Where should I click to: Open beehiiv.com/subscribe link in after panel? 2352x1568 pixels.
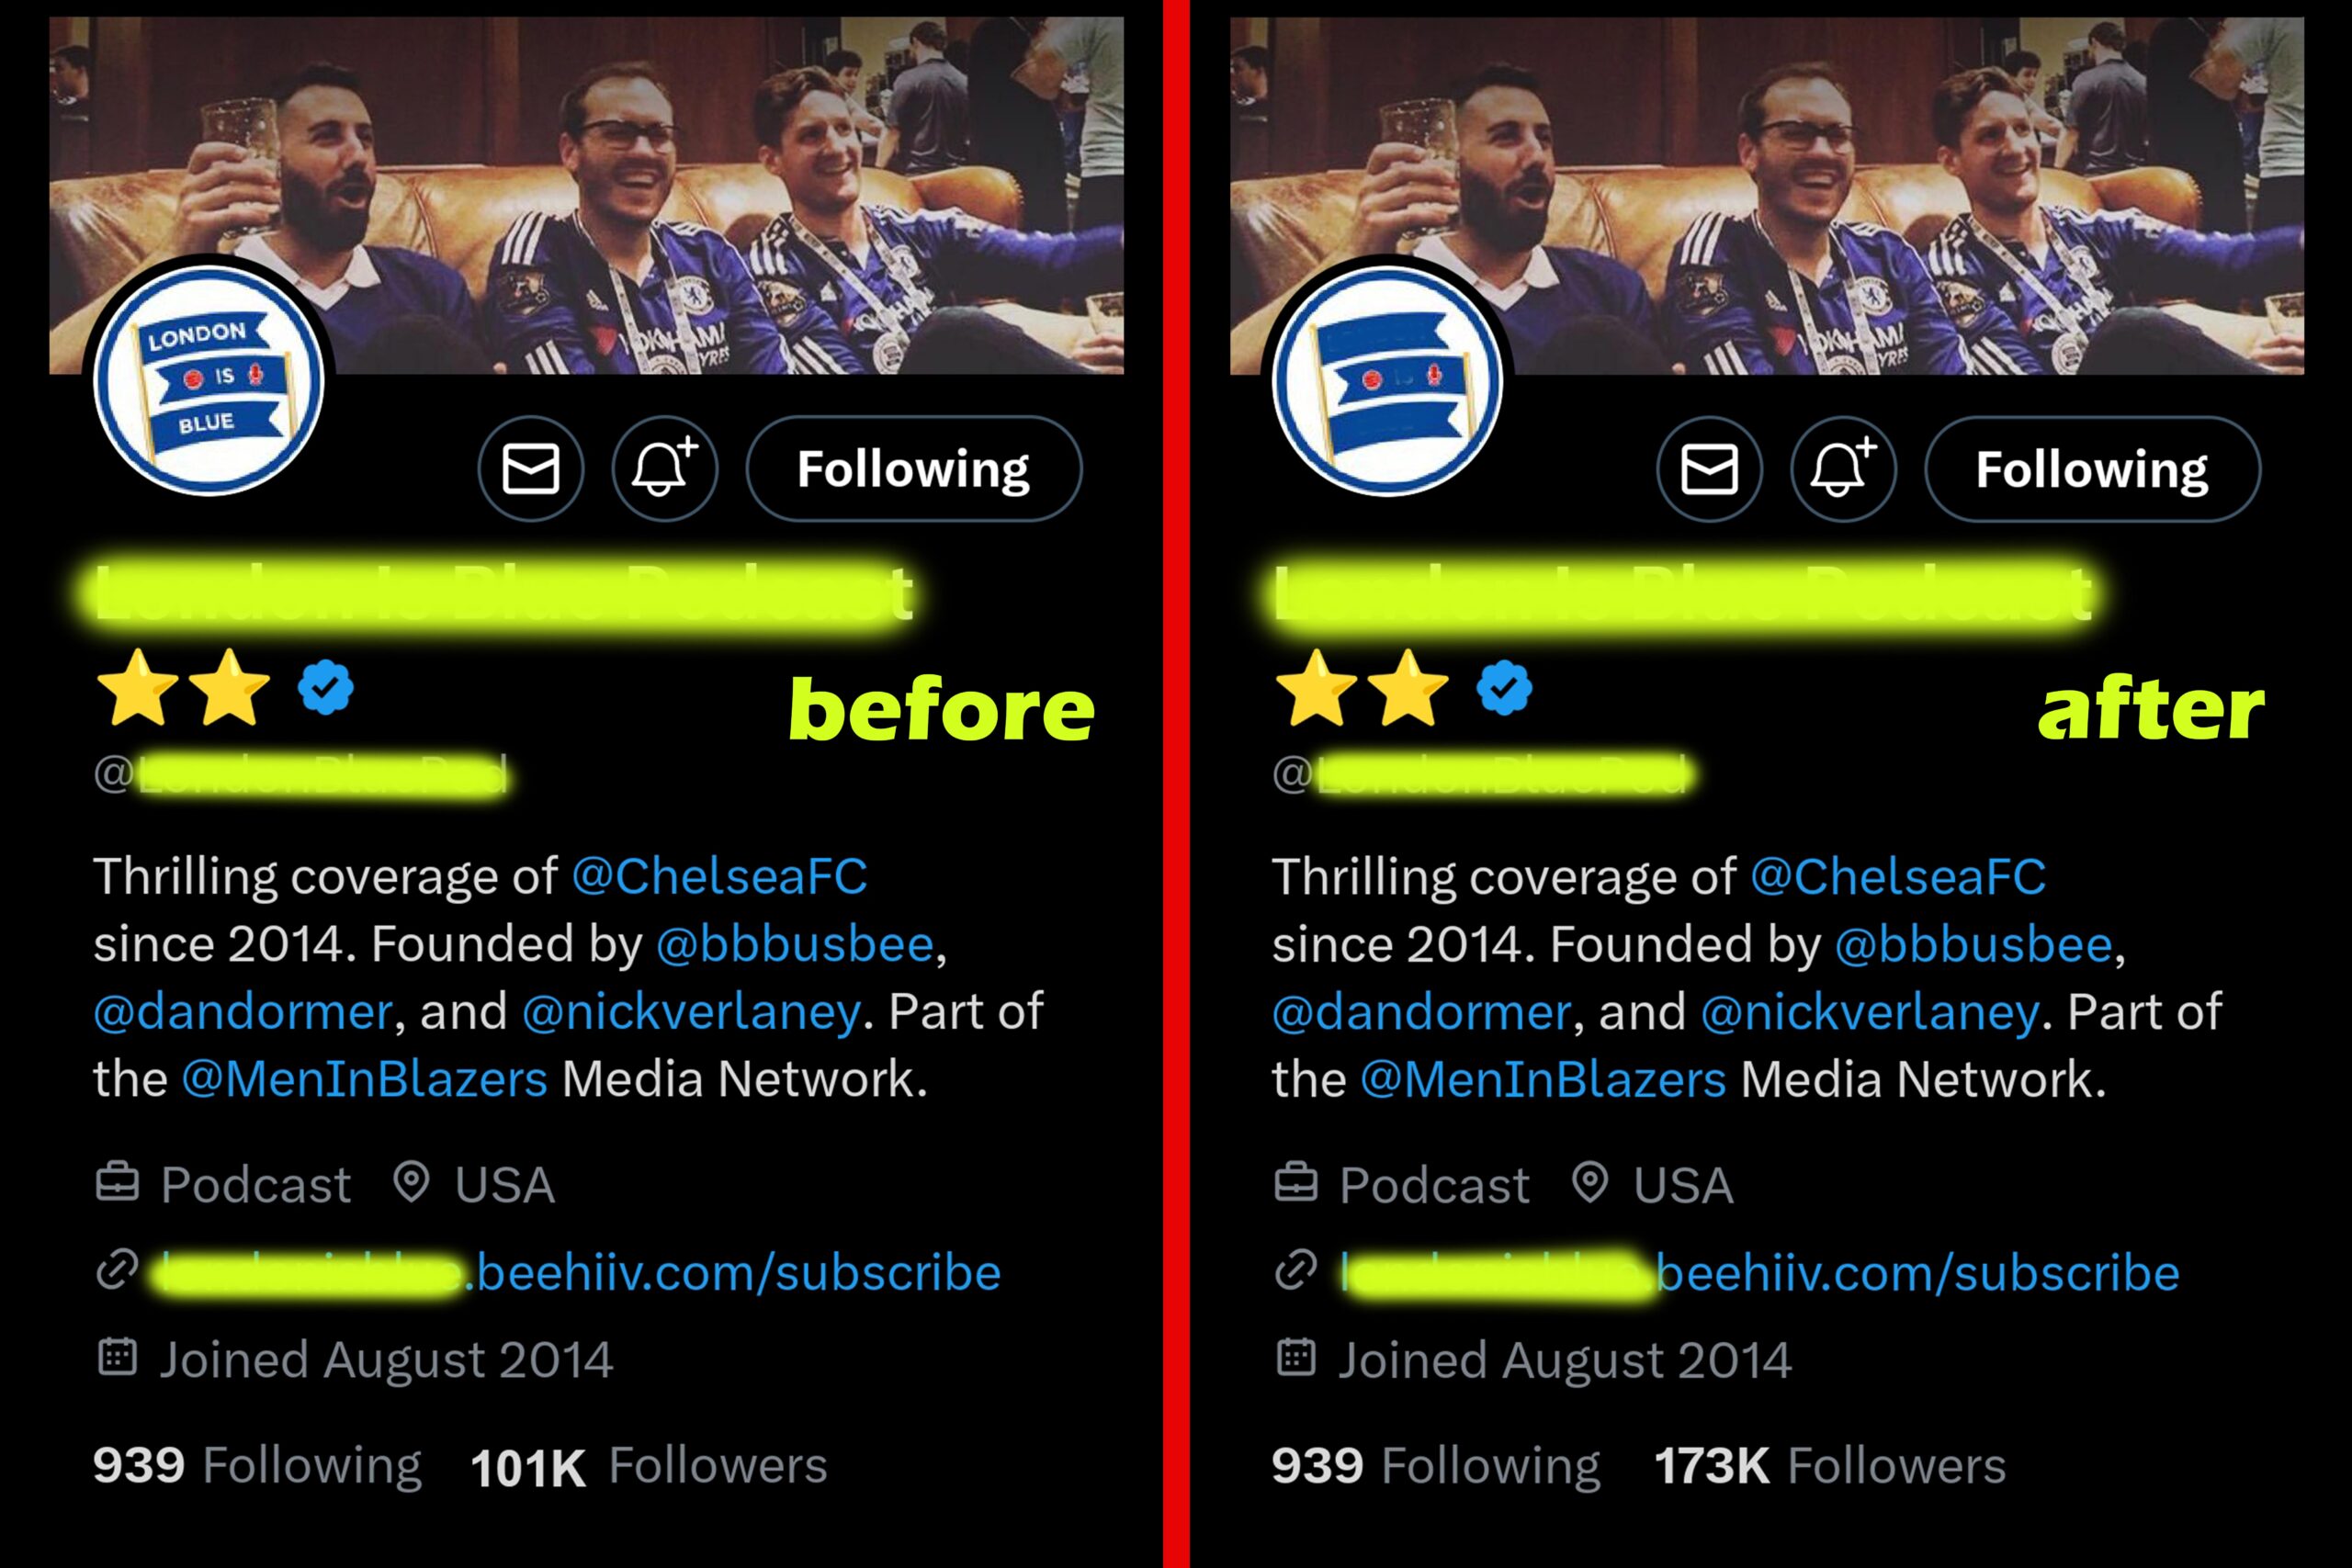1759,1273
